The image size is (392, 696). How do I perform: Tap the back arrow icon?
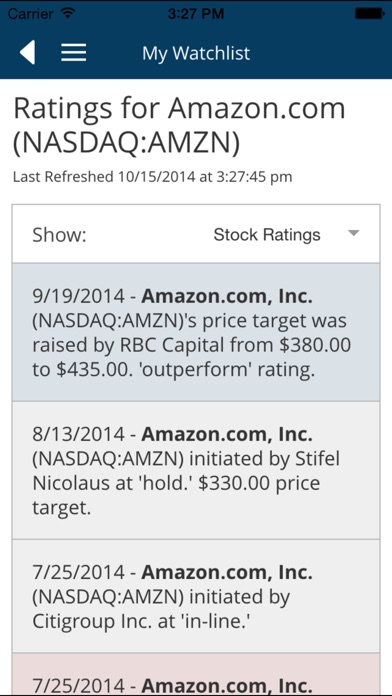(27, 53)
